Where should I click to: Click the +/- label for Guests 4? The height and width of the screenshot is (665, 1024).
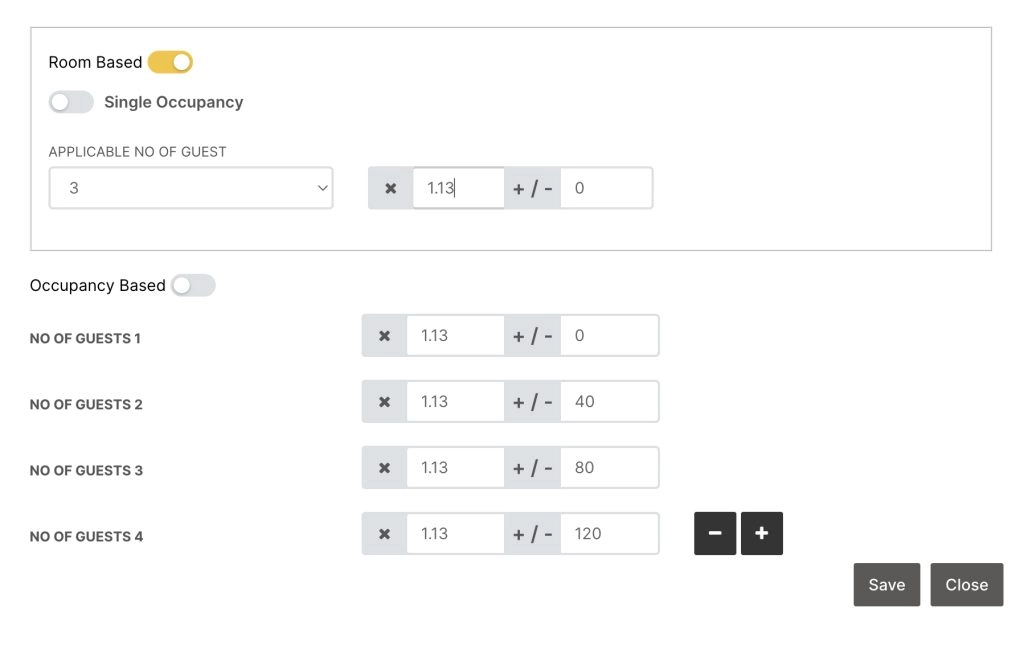coord(532,534)
